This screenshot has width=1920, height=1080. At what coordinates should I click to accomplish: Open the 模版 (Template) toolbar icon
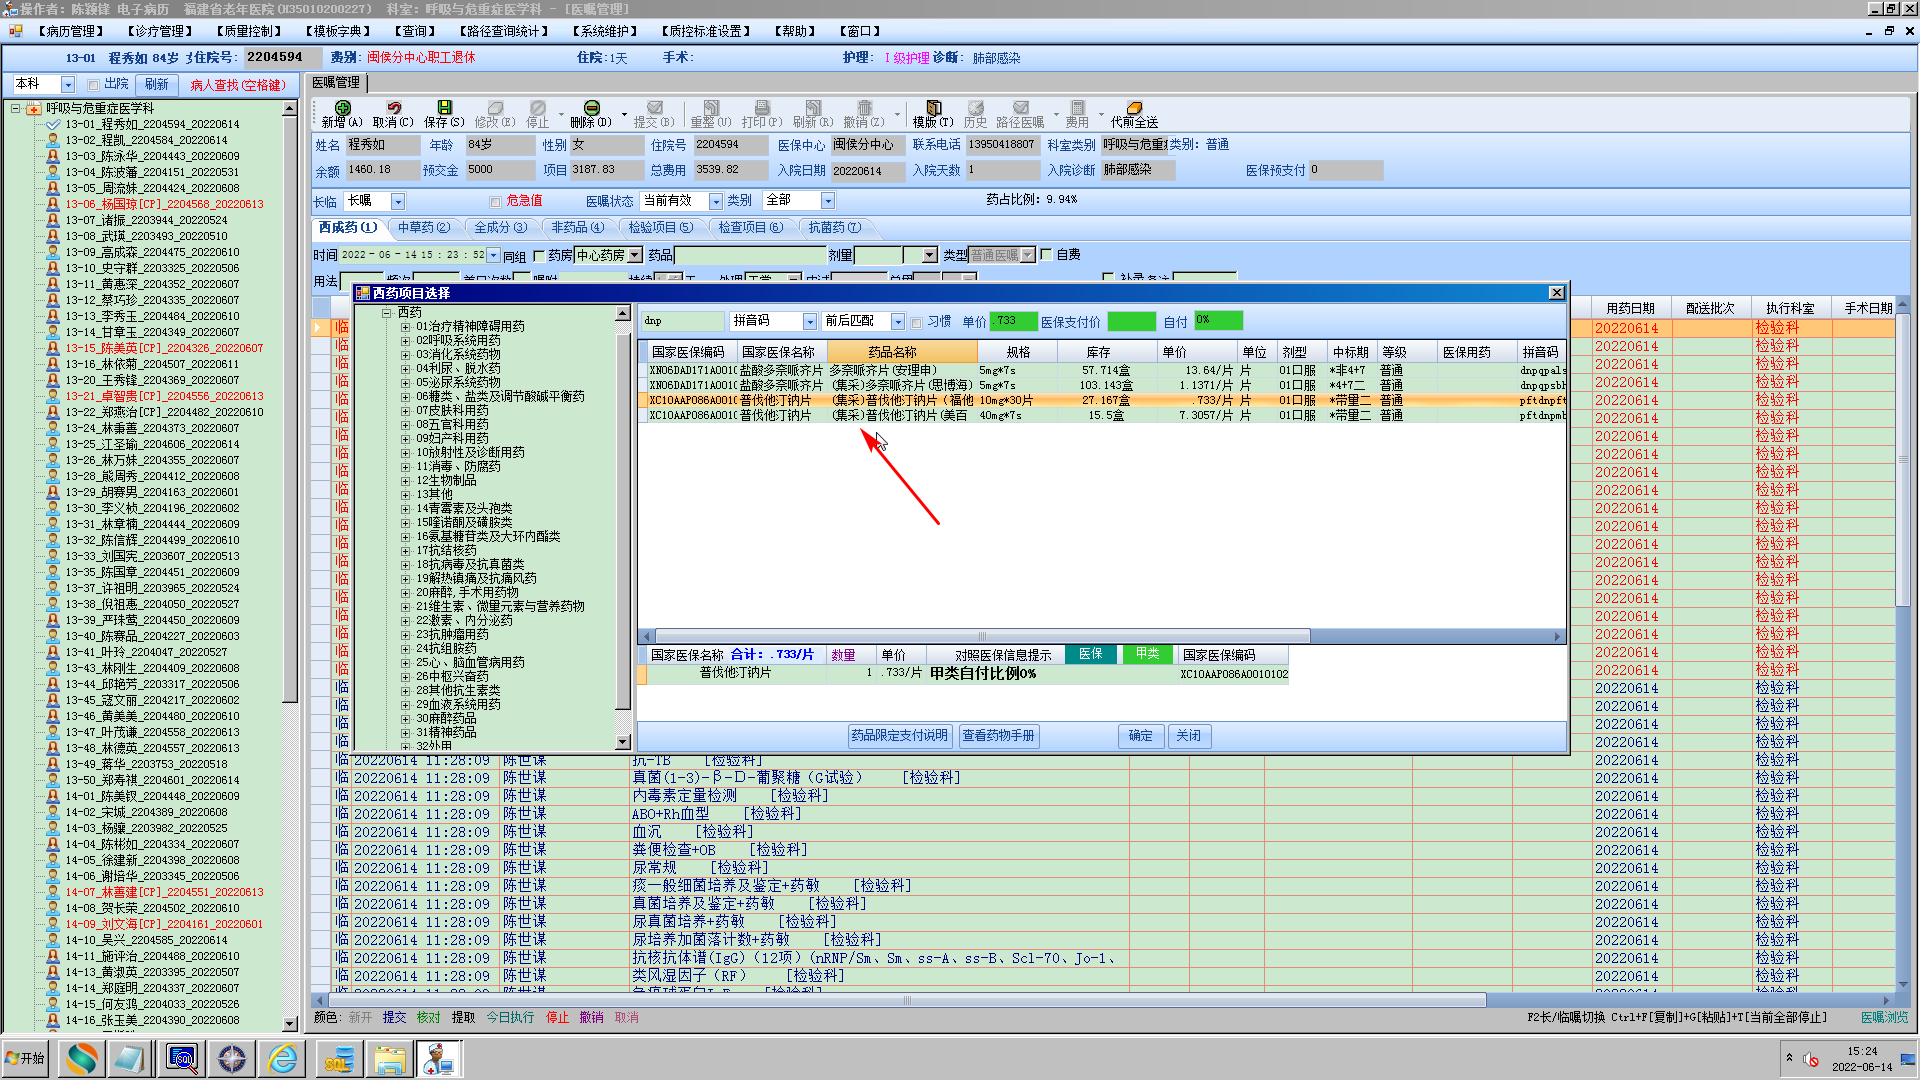(933, 108)
